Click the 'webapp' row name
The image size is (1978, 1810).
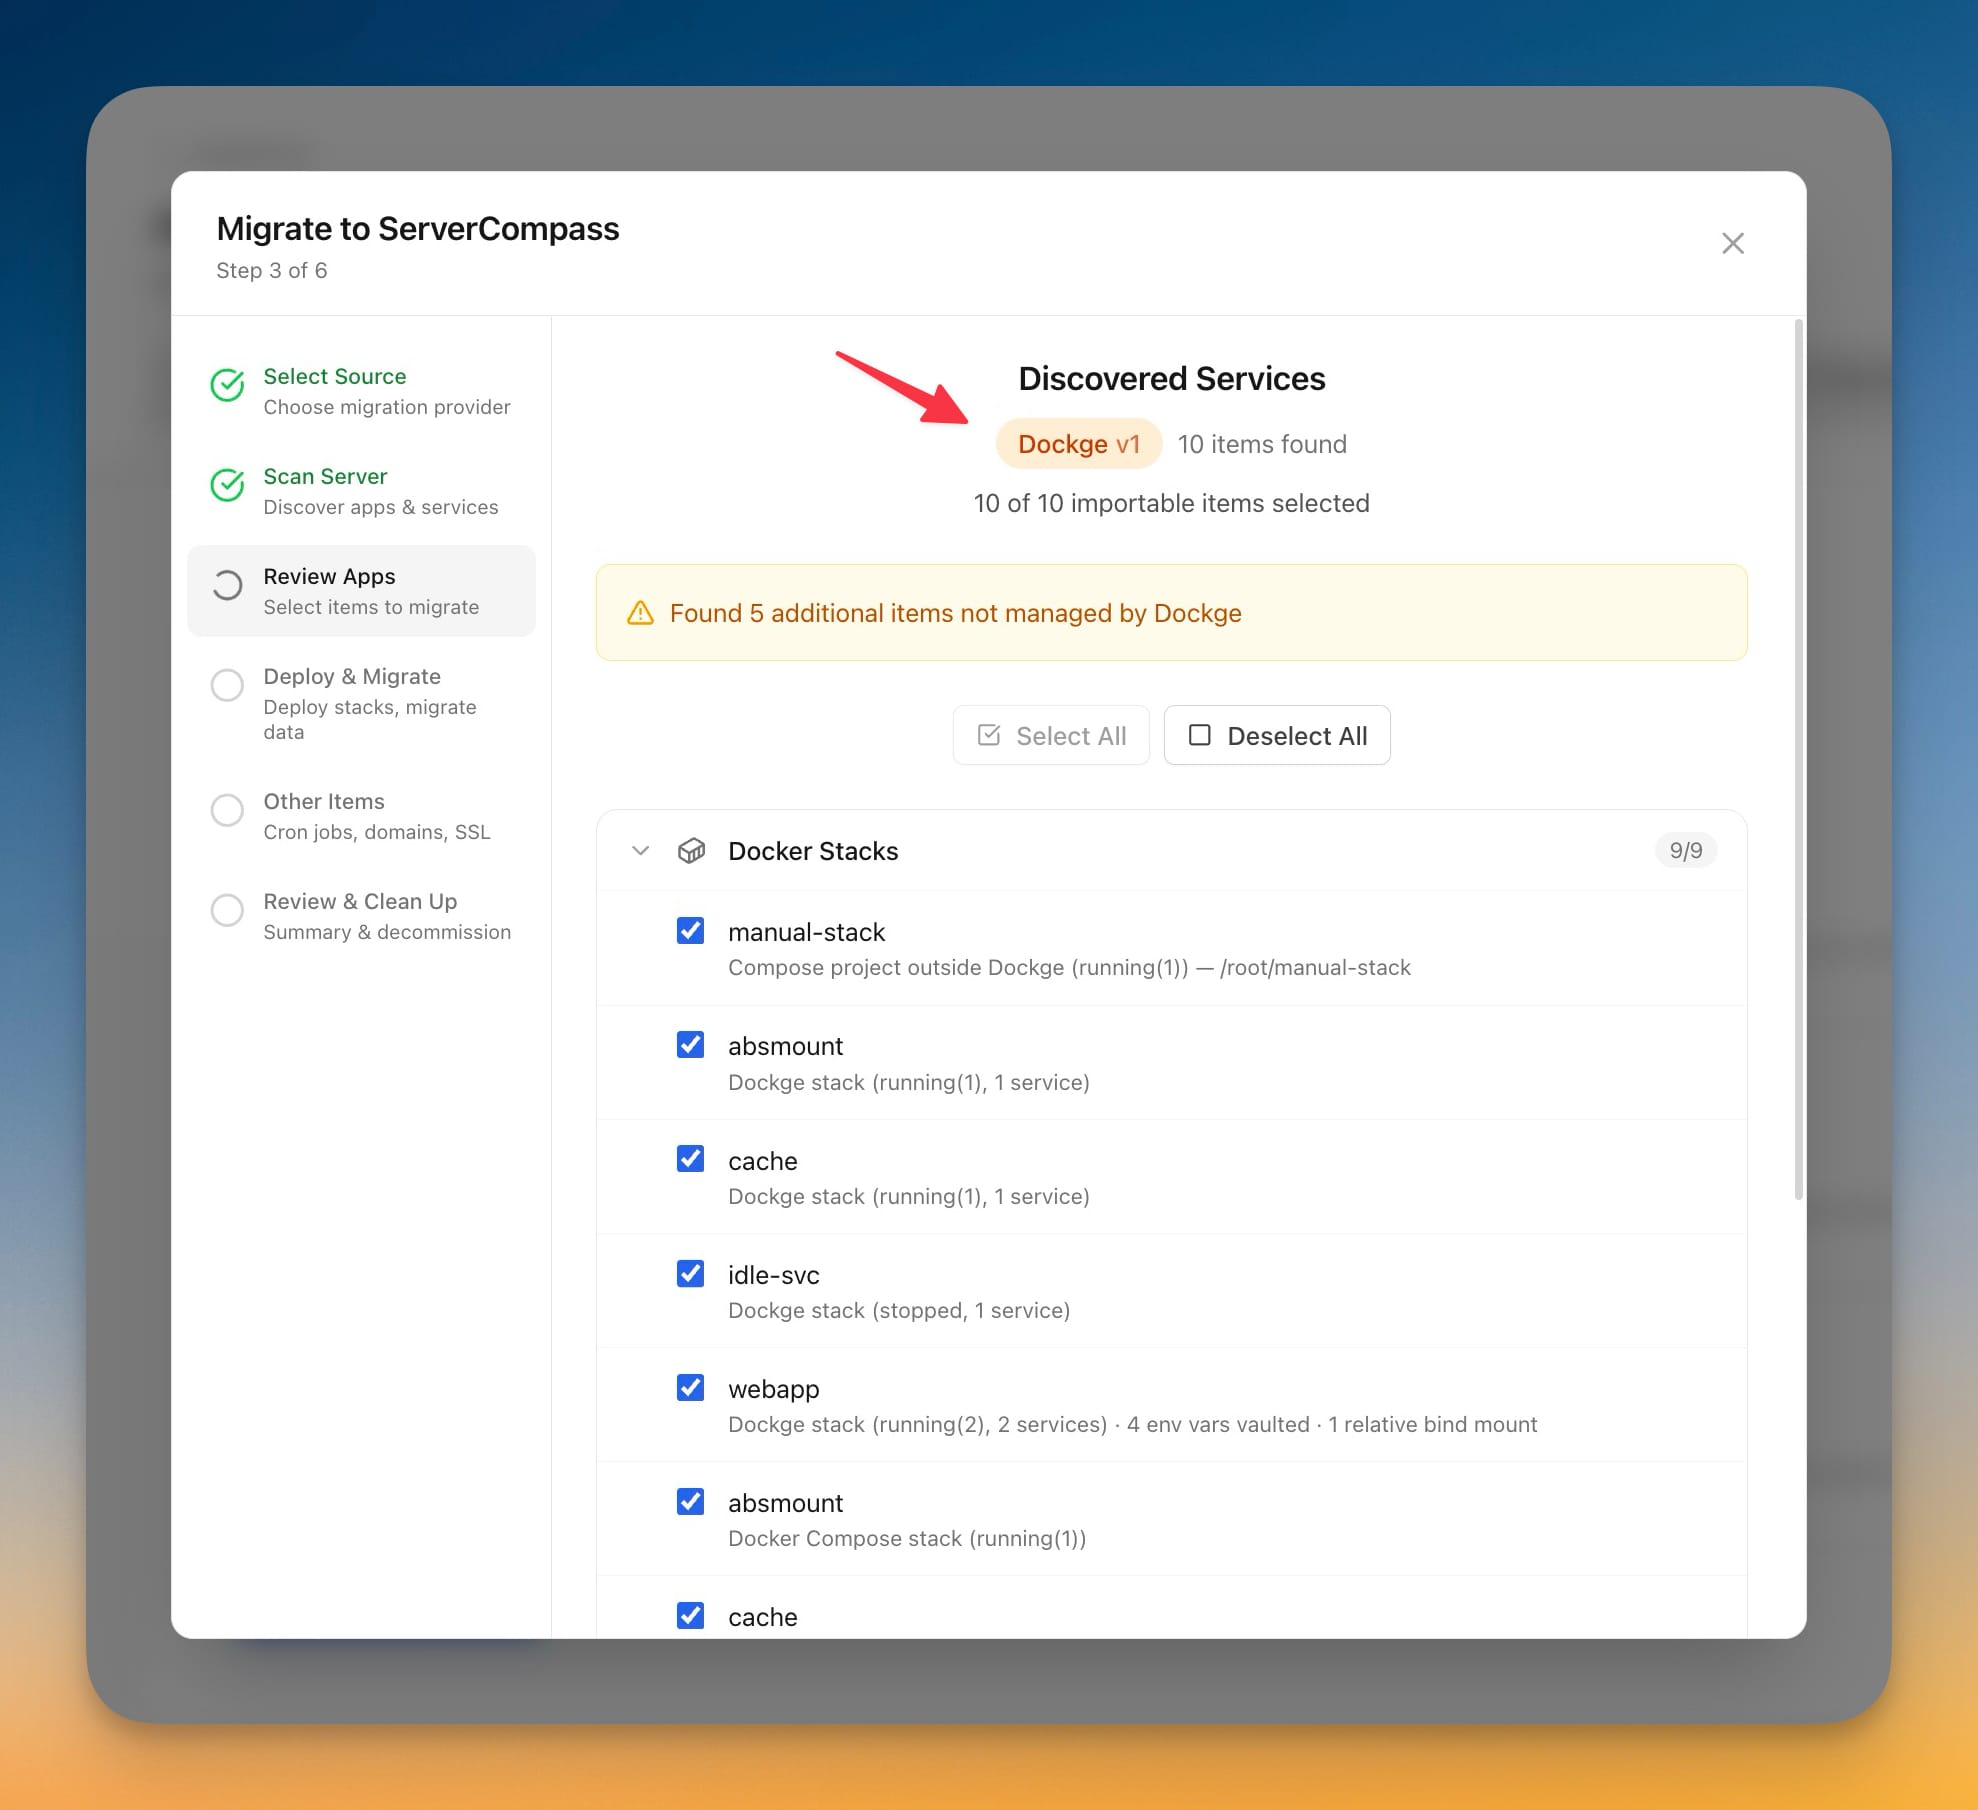(x=774, y=1389)
